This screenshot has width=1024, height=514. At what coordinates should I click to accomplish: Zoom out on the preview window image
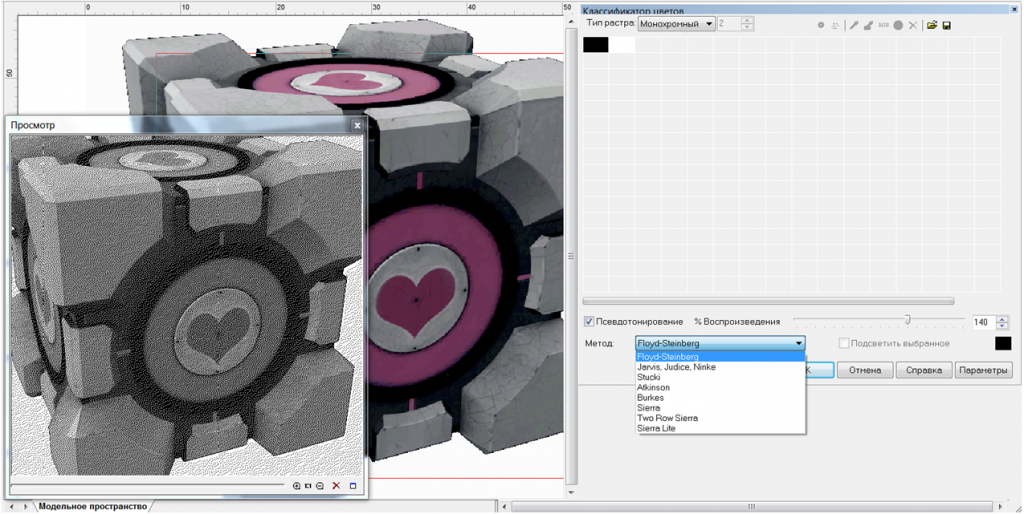[319, 486]
